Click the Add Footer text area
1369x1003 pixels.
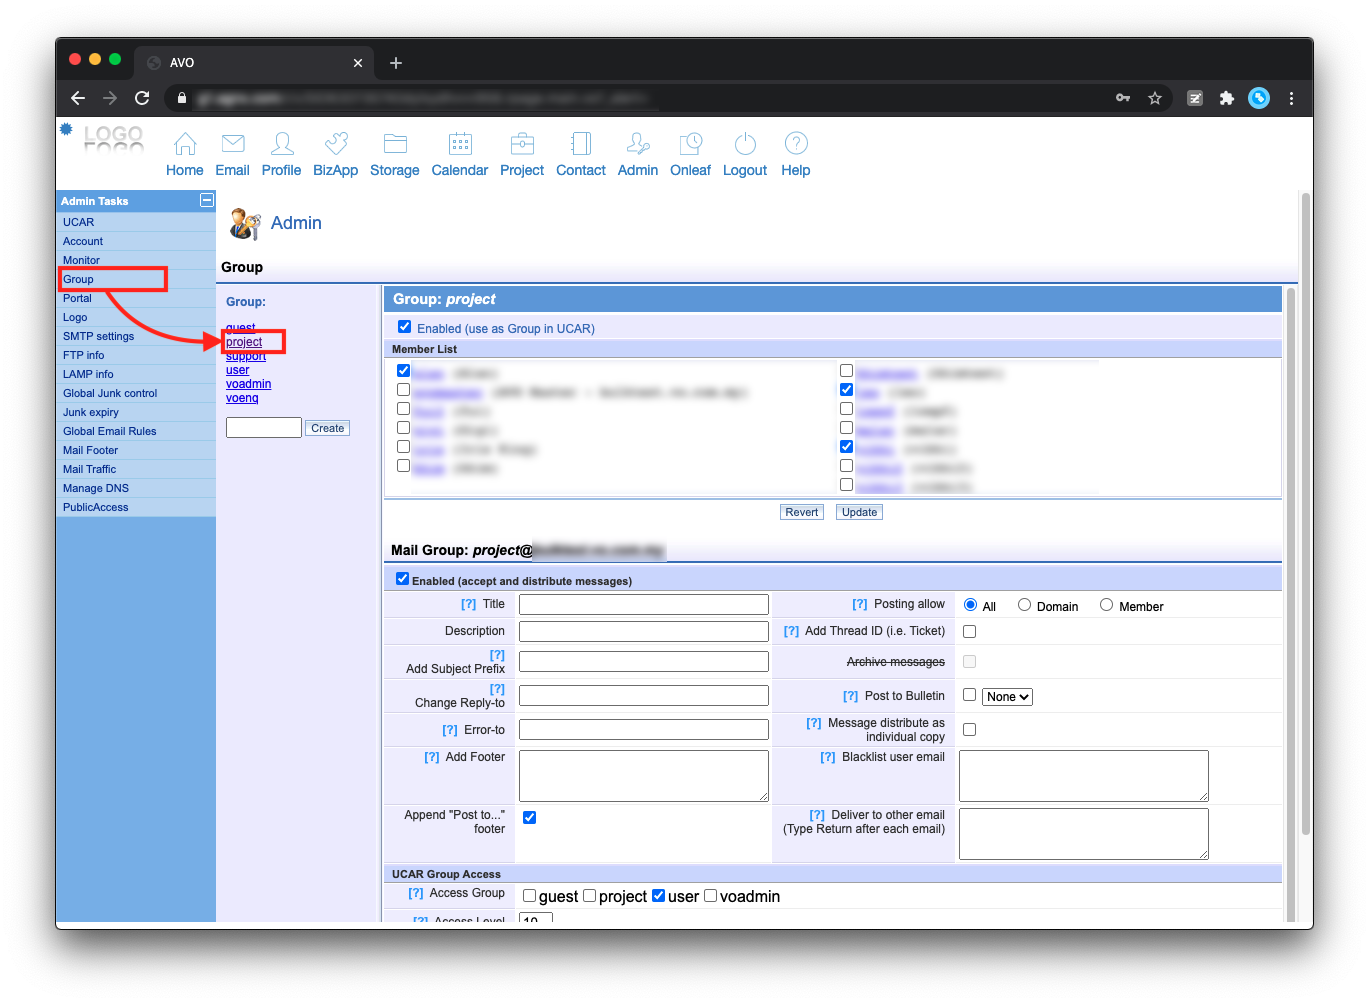pos(644,776)
